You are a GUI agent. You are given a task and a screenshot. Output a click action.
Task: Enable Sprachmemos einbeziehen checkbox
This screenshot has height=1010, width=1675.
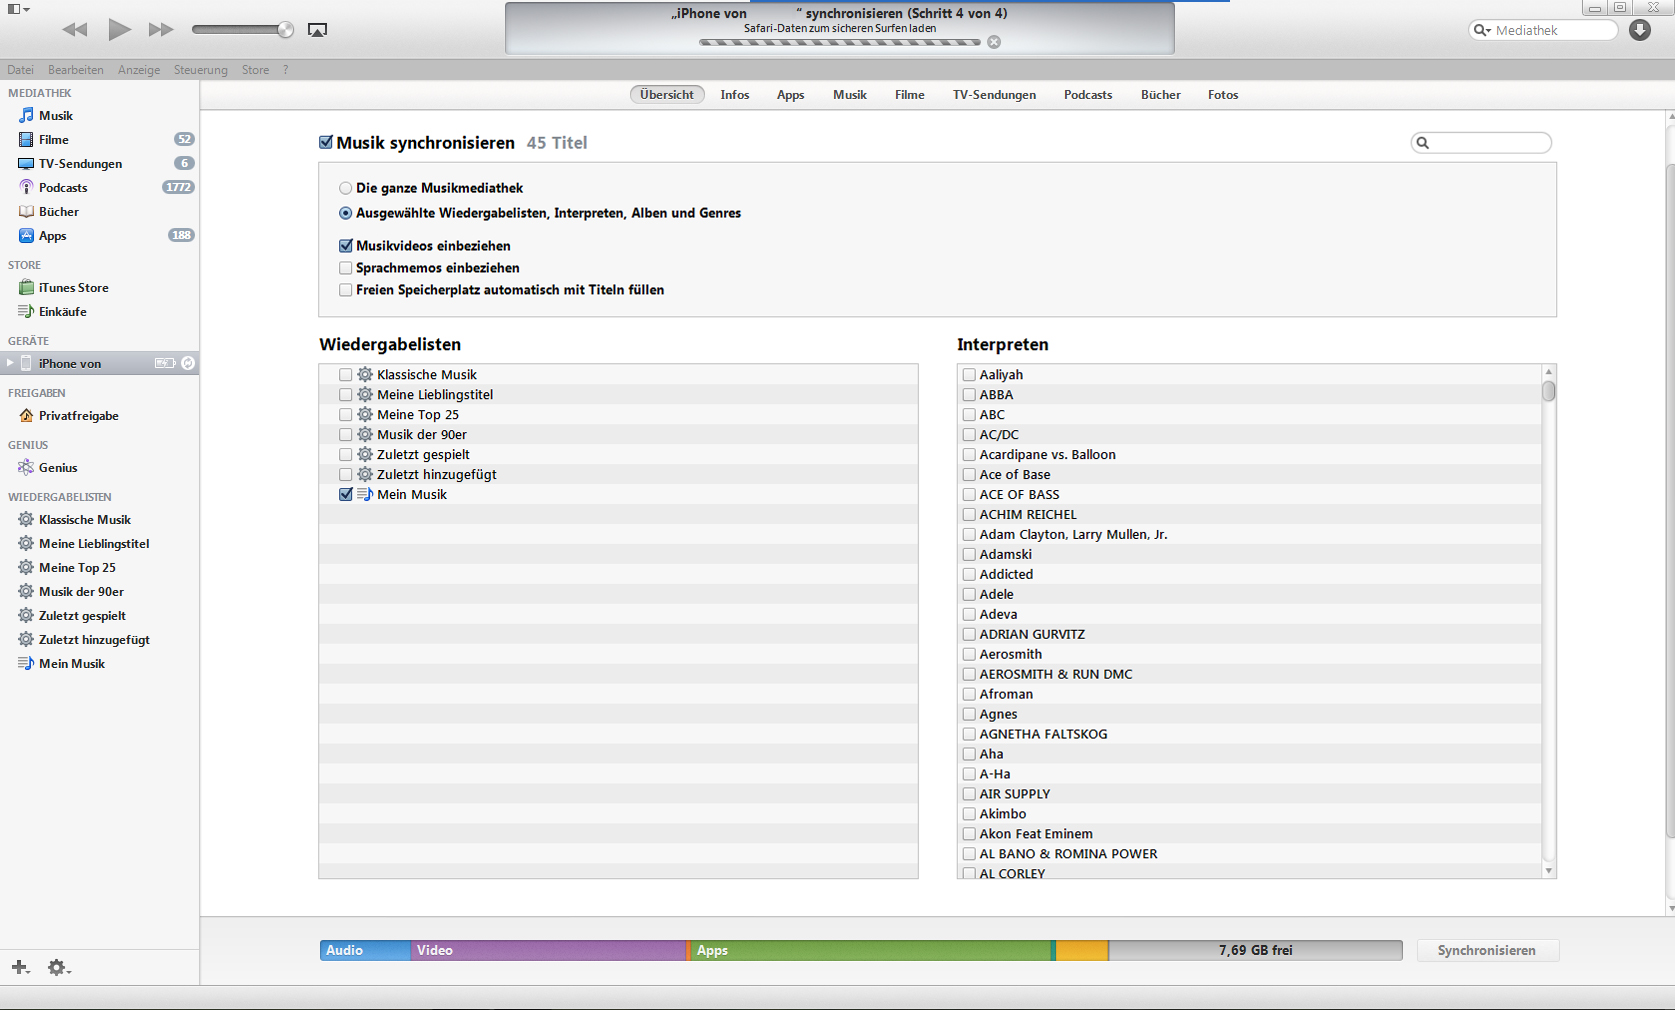coord(346,268)
